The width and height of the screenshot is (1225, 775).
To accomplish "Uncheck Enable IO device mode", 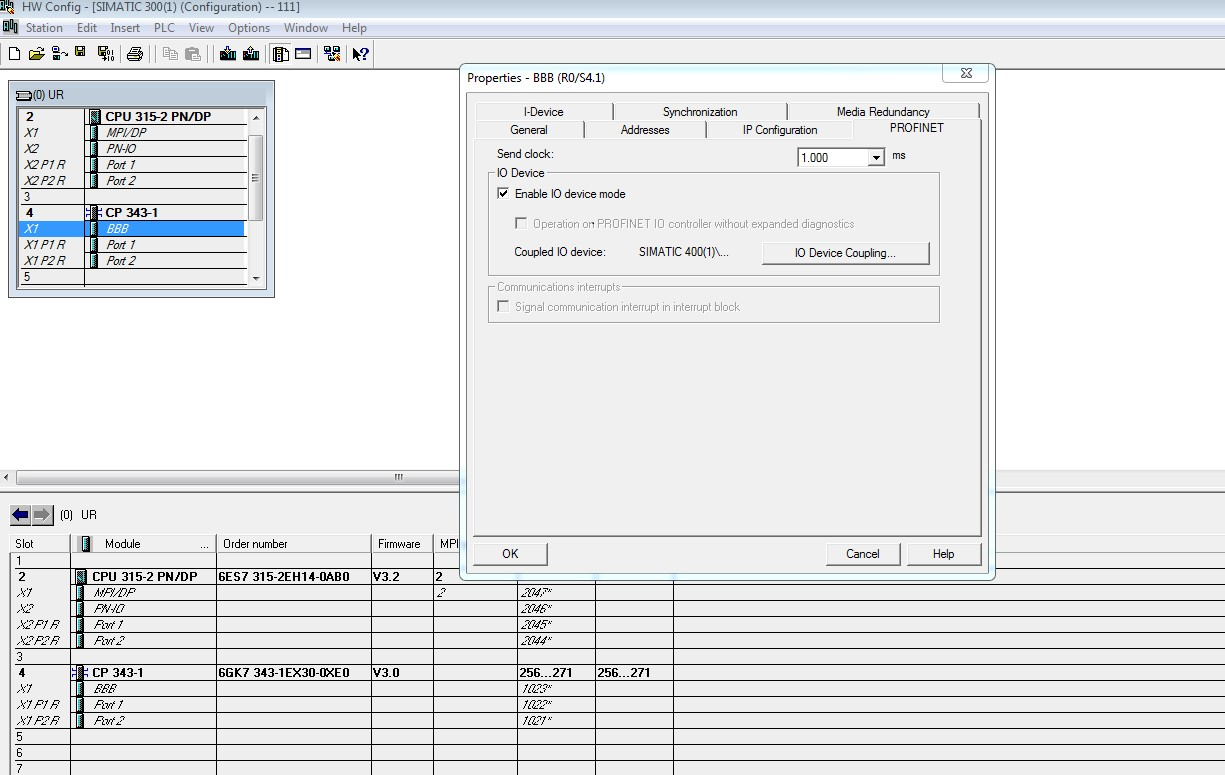I will pos(503,194).
